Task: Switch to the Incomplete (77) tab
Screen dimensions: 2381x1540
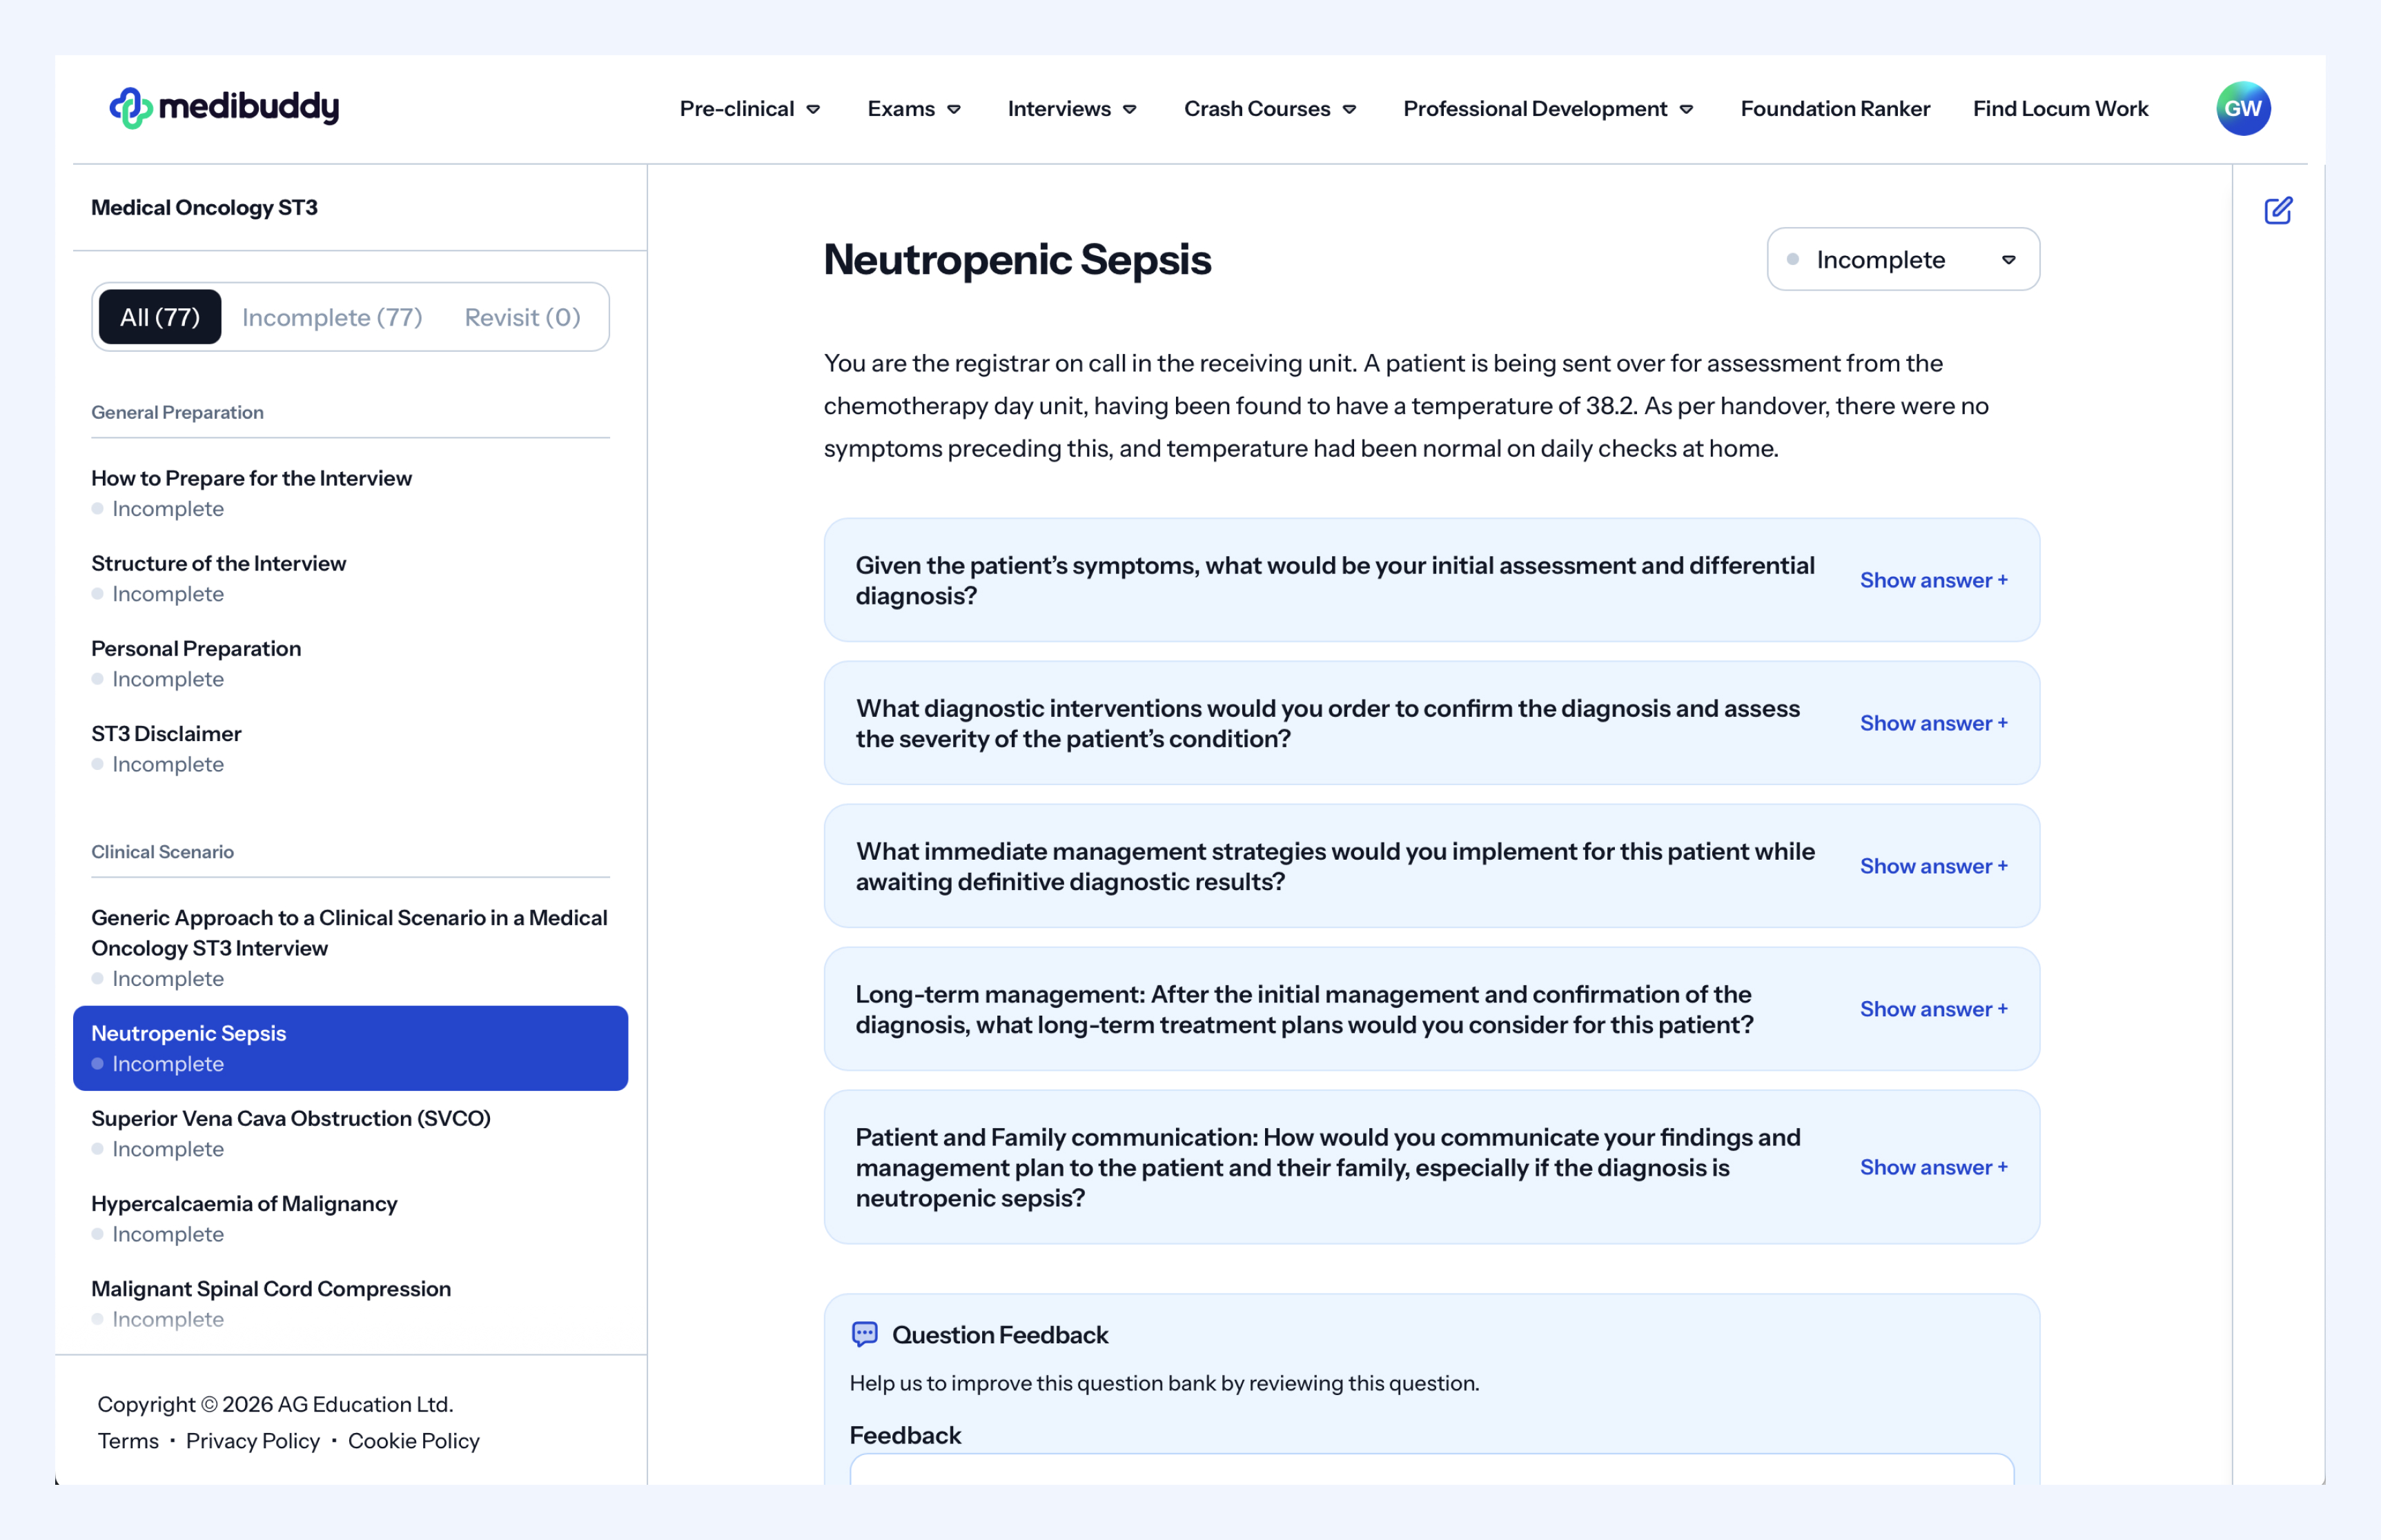Action: (332, 317)
